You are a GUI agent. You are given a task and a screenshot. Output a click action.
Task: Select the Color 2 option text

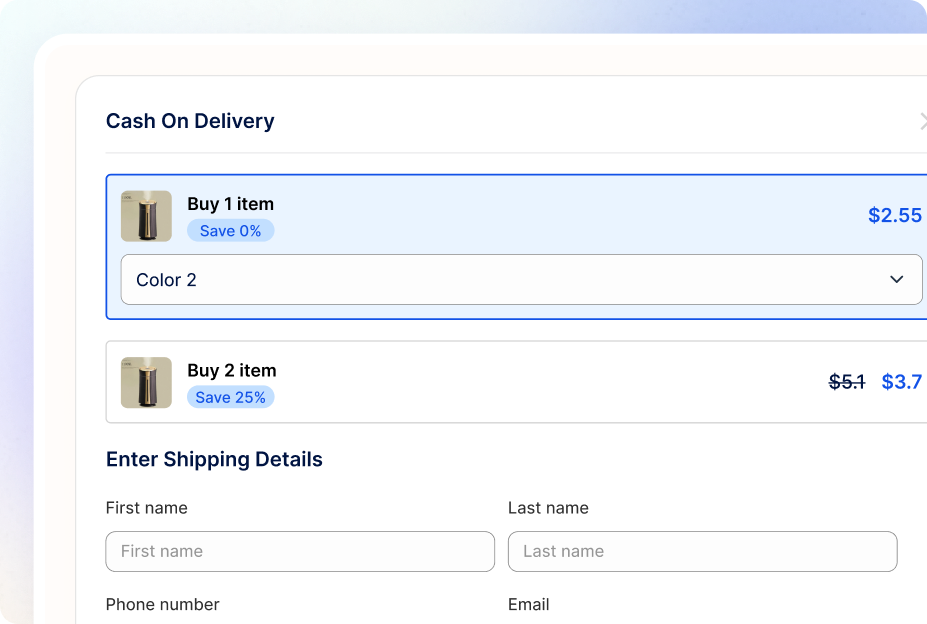(x=166, y=279)
